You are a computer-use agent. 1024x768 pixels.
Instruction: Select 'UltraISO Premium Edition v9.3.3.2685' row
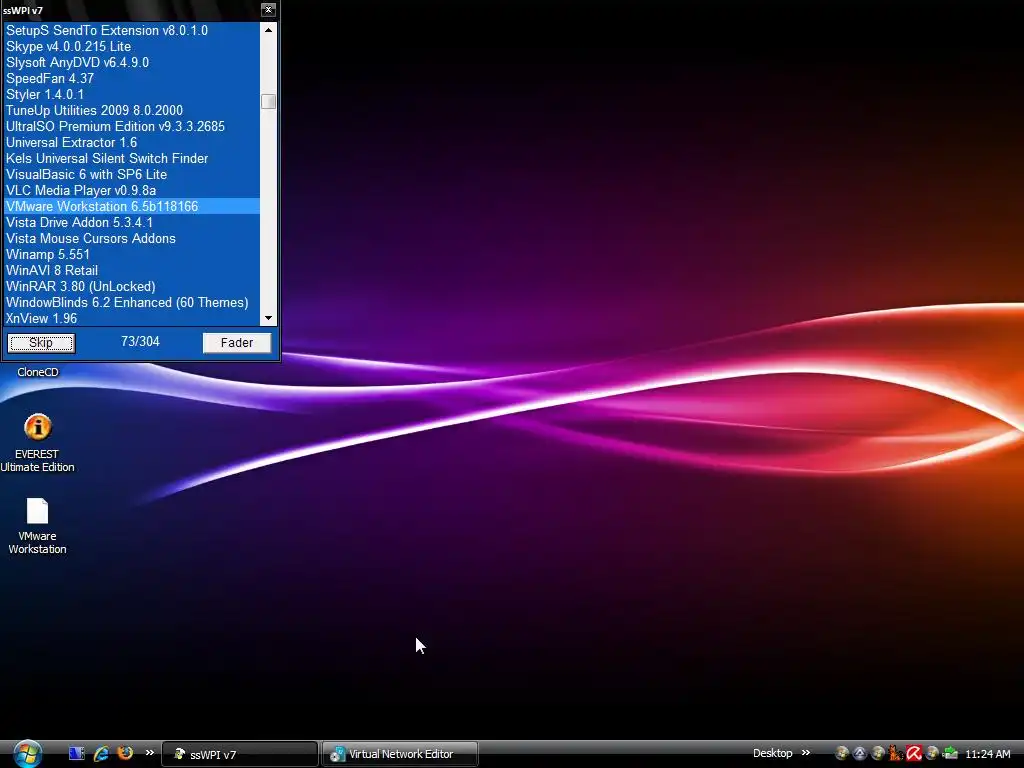coord(132,126)
